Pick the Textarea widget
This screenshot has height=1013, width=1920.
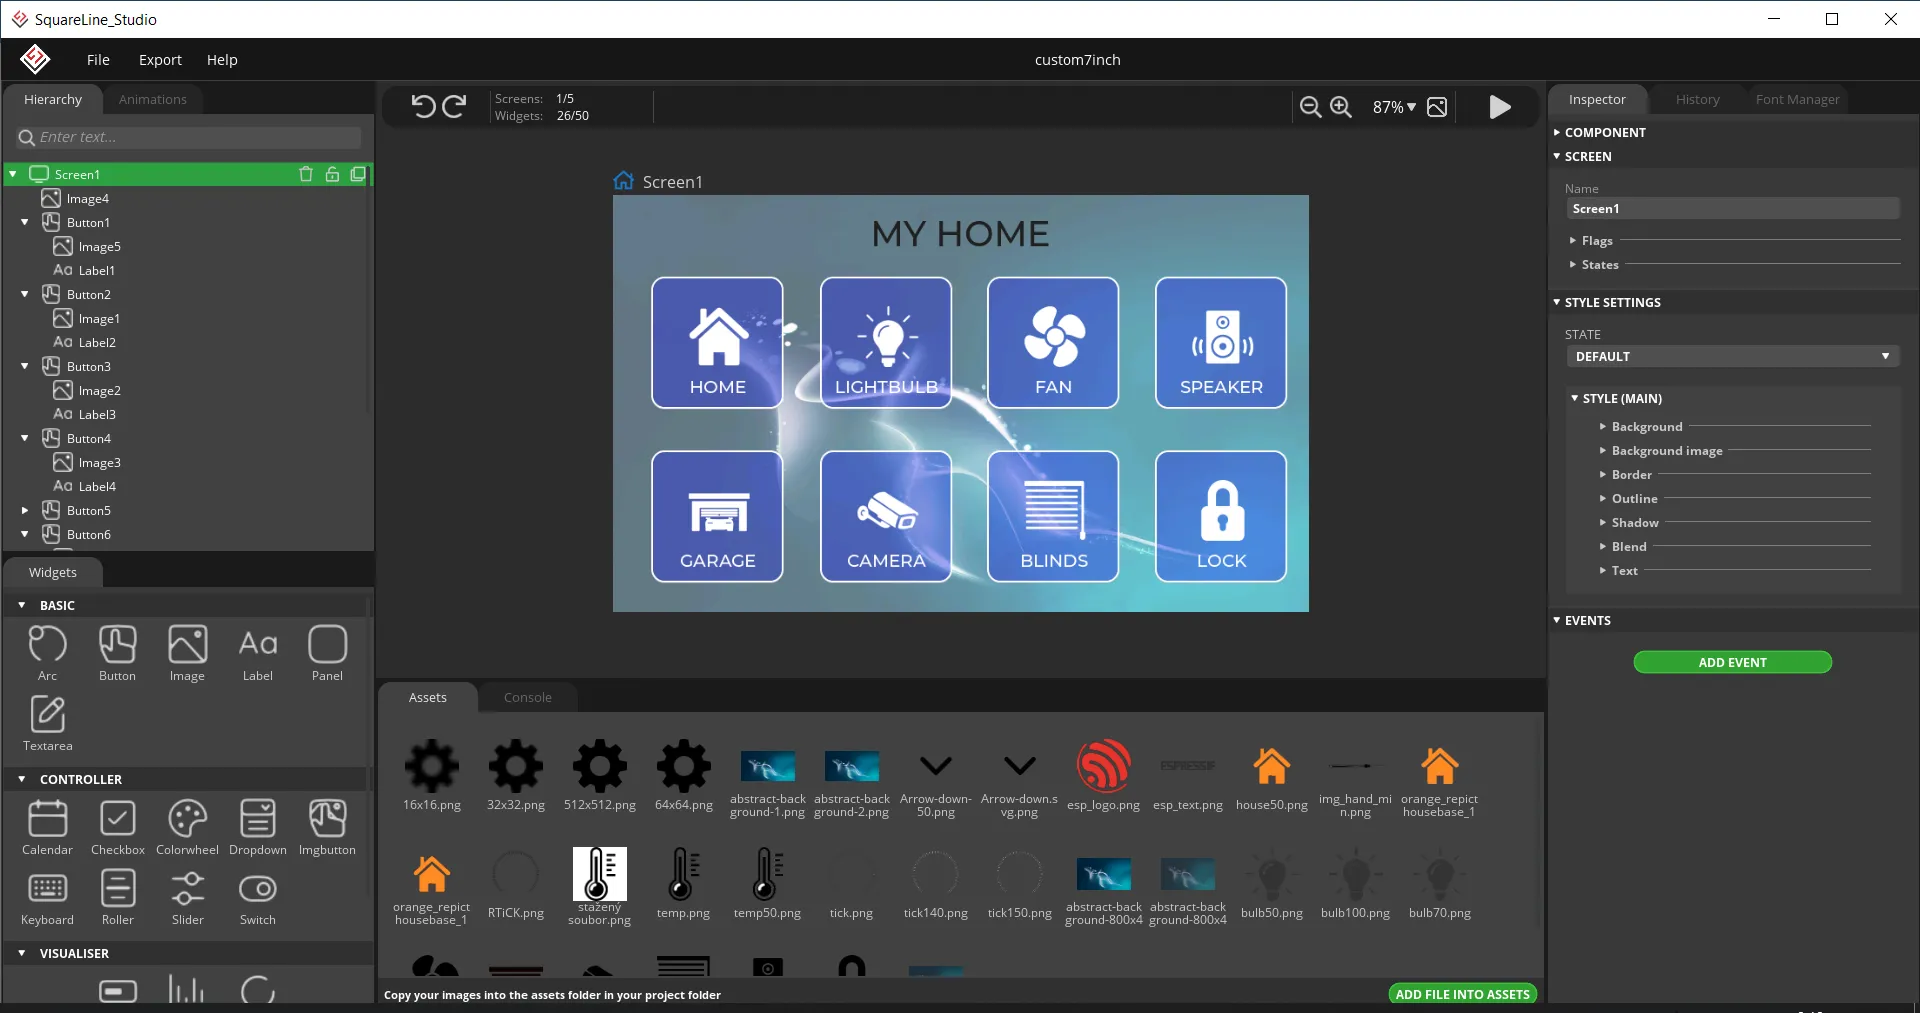click(47, 722)
